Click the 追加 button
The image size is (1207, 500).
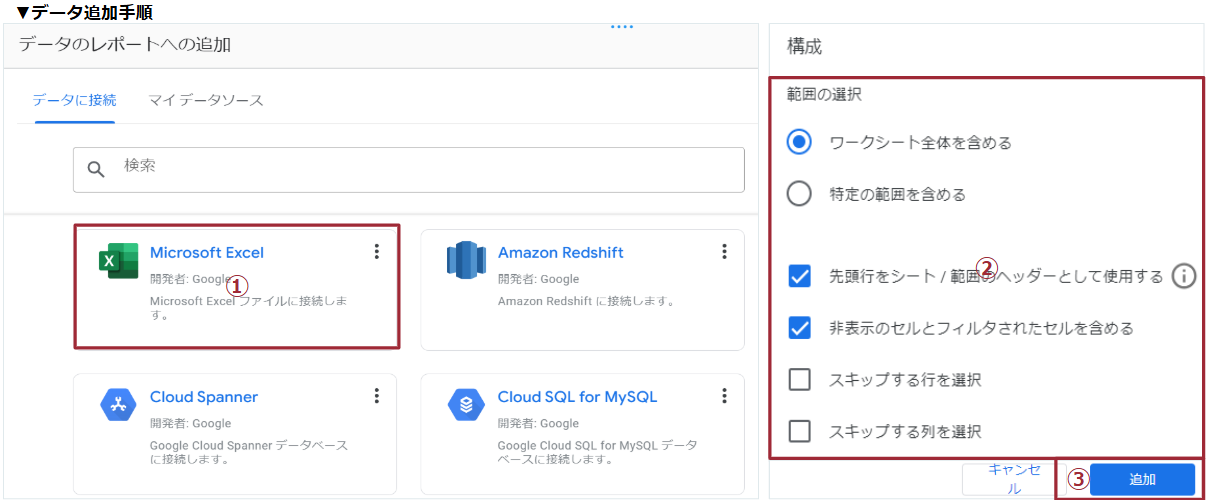[1142, 479]
